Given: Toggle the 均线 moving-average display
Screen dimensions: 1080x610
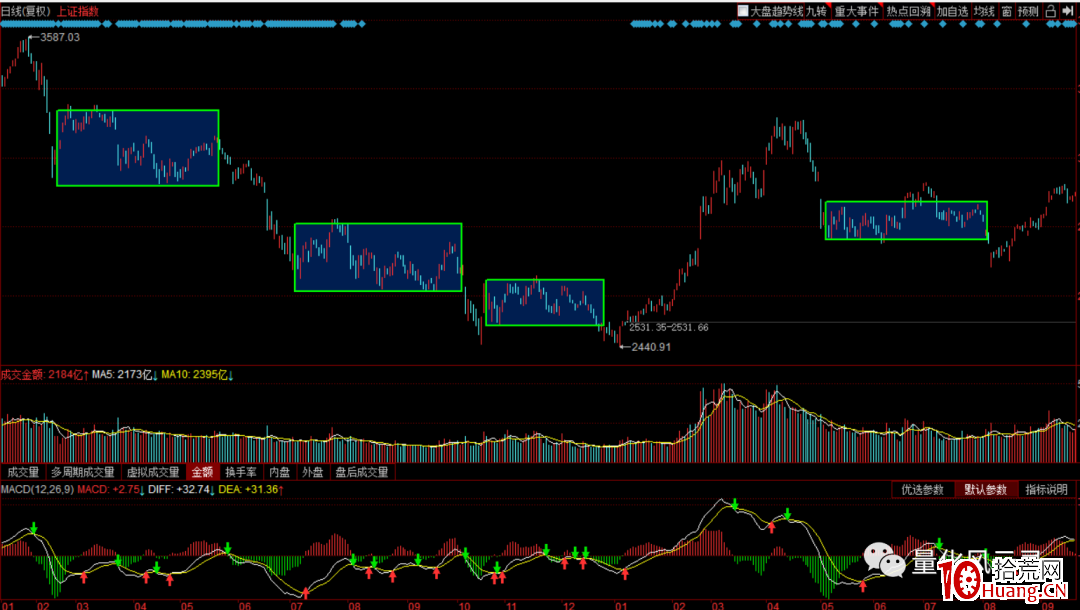Looking at the screenshot, I should [x=984, y=11].
